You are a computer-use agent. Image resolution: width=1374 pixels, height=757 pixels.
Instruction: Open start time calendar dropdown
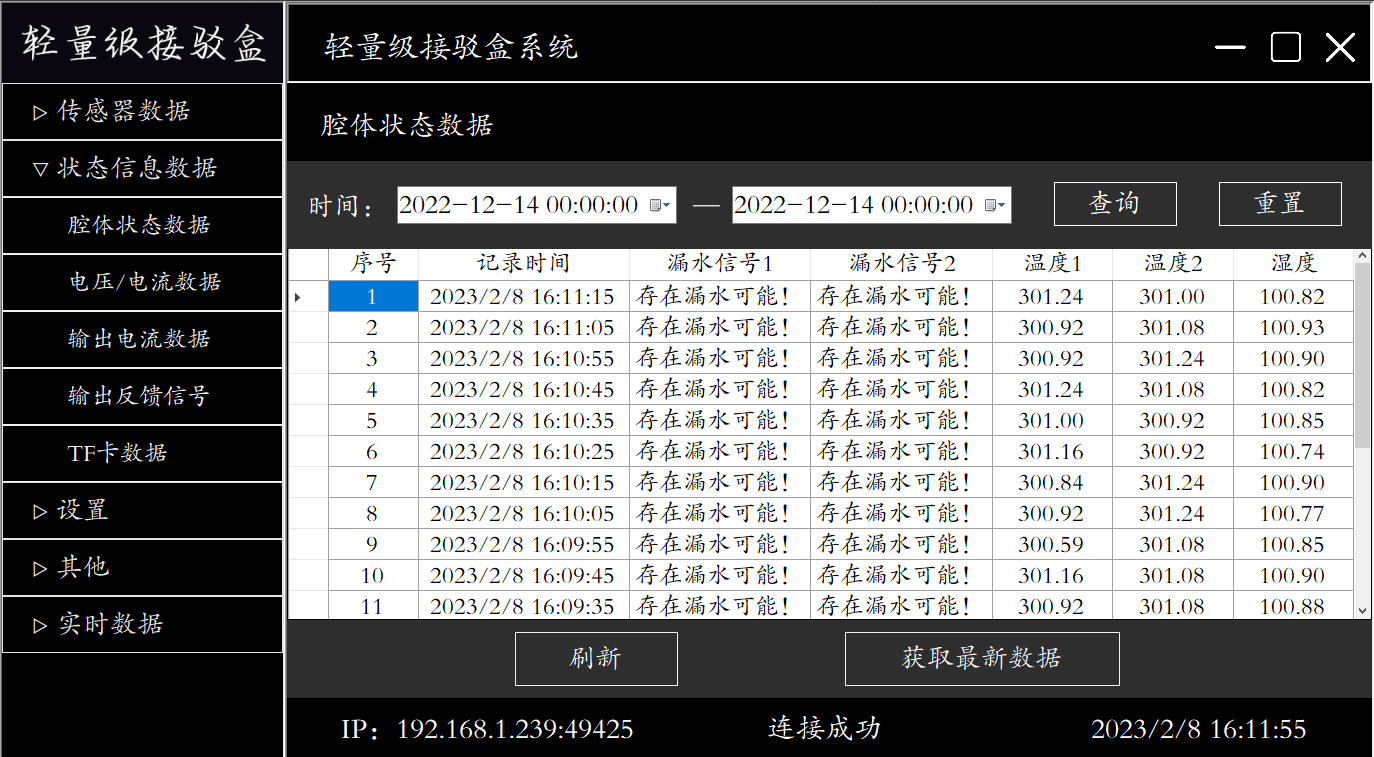point(659,205)
